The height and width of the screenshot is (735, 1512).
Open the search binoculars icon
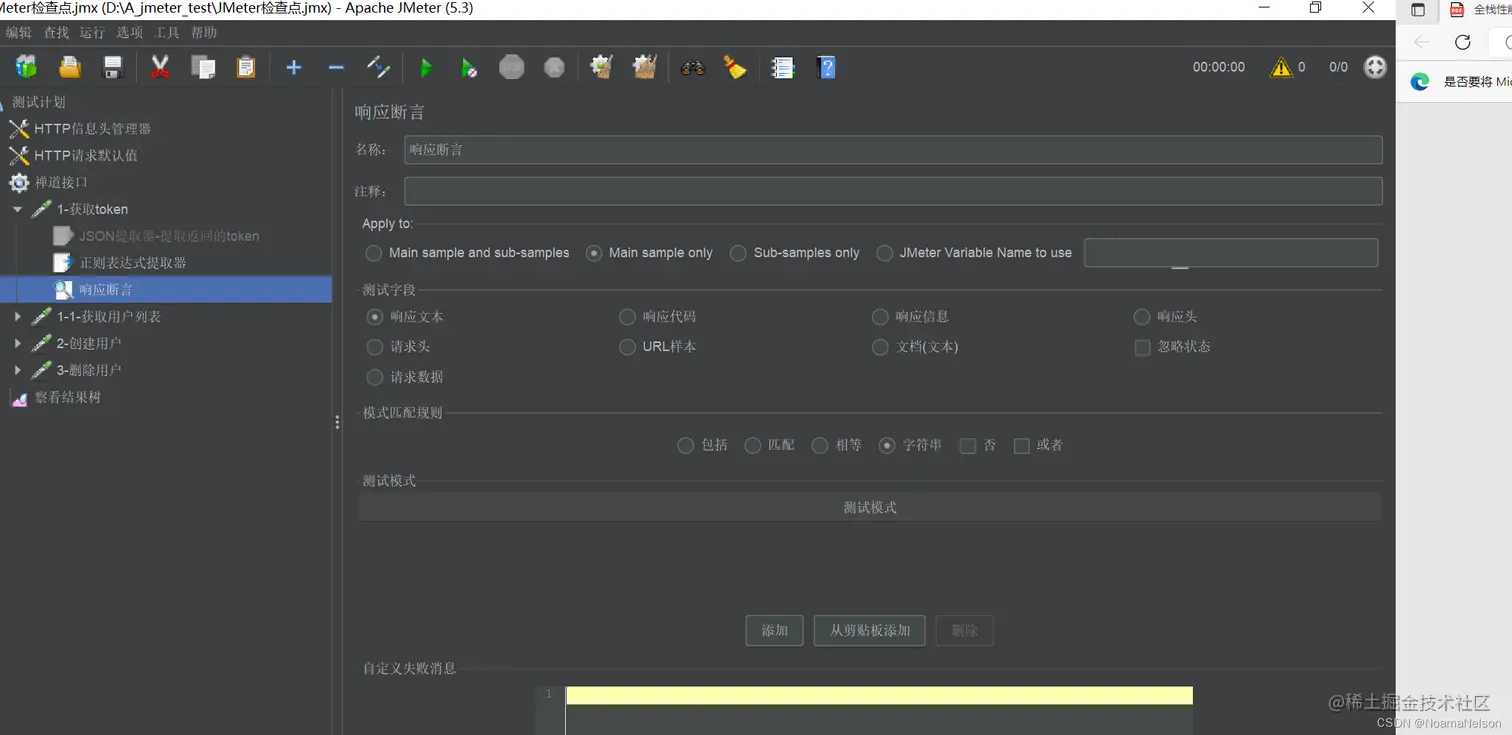pyautogui.click(x=691, y=67)
